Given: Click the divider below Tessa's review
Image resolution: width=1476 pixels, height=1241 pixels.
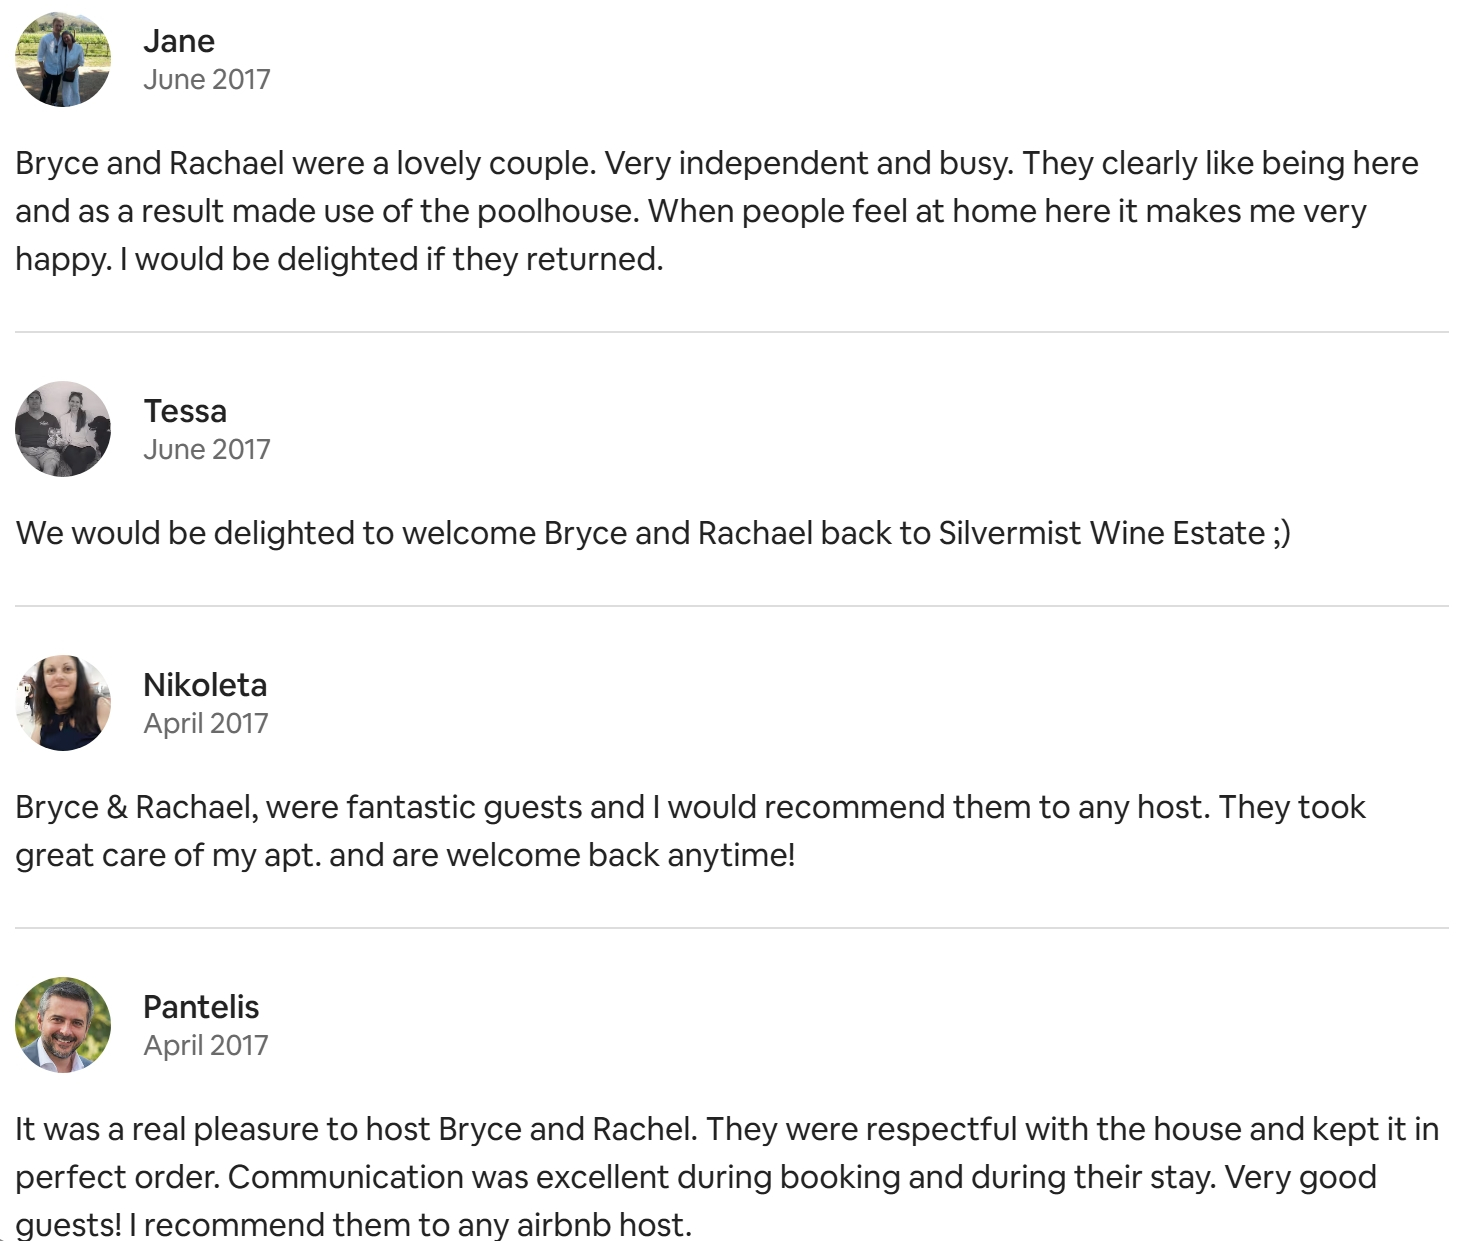Looking at the screenshot, I should pyautogui.click(x=731, y=606).
